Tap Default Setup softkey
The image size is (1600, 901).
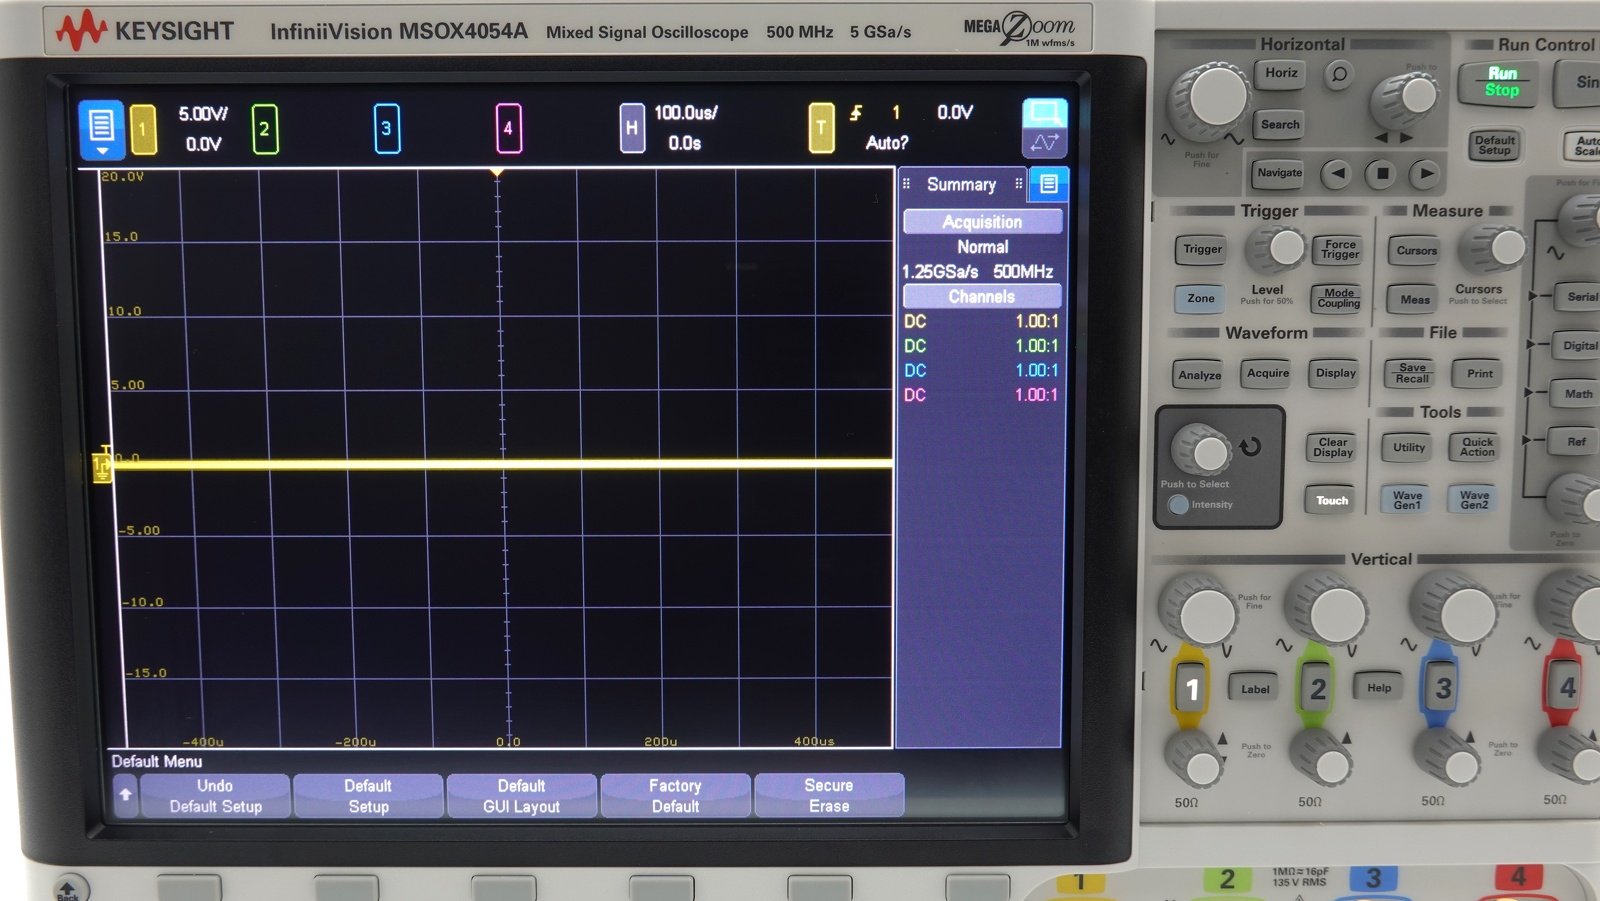(x=368, y=796)
